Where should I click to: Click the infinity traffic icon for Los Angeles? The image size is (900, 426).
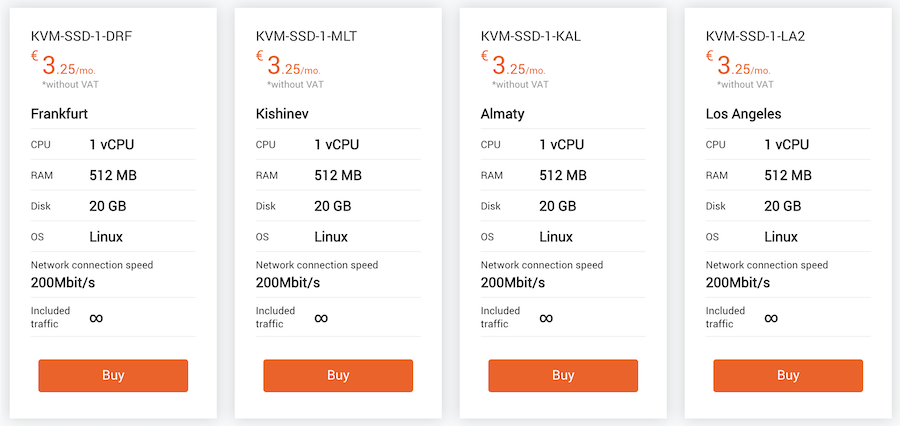pos(771,318)
